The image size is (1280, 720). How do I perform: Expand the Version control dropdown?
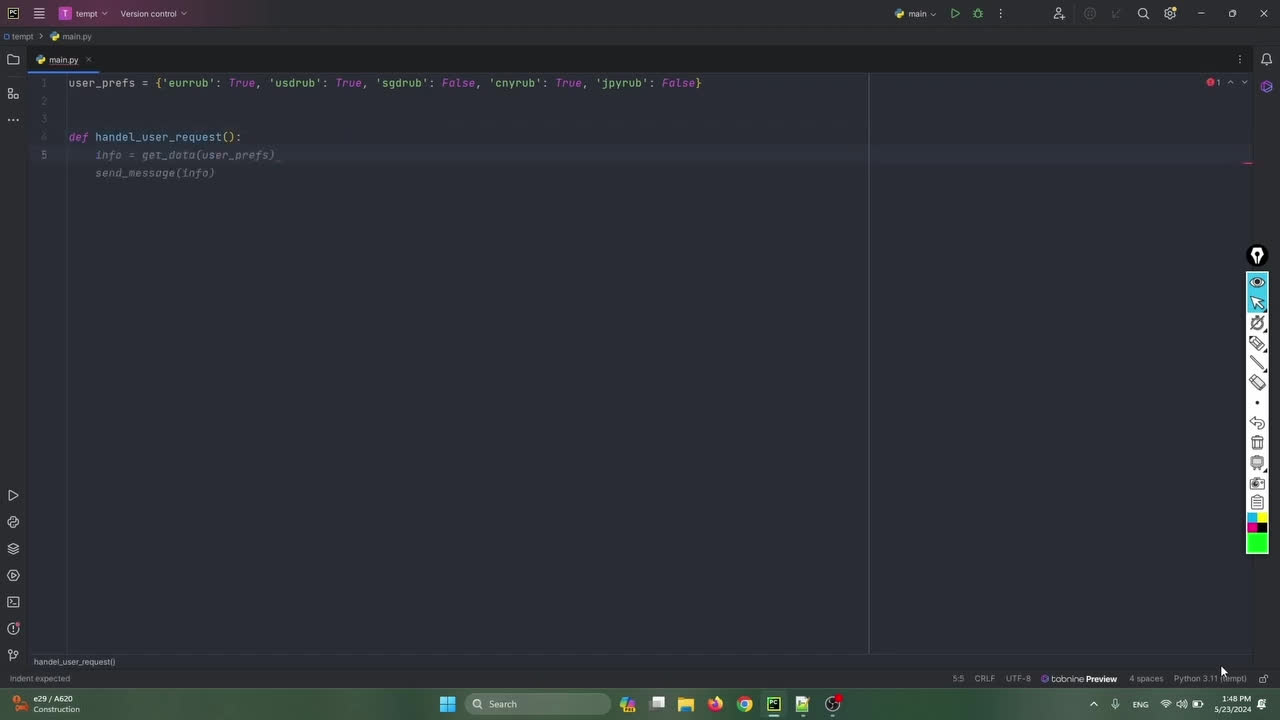pyautogui.click(x=153, y=14)
